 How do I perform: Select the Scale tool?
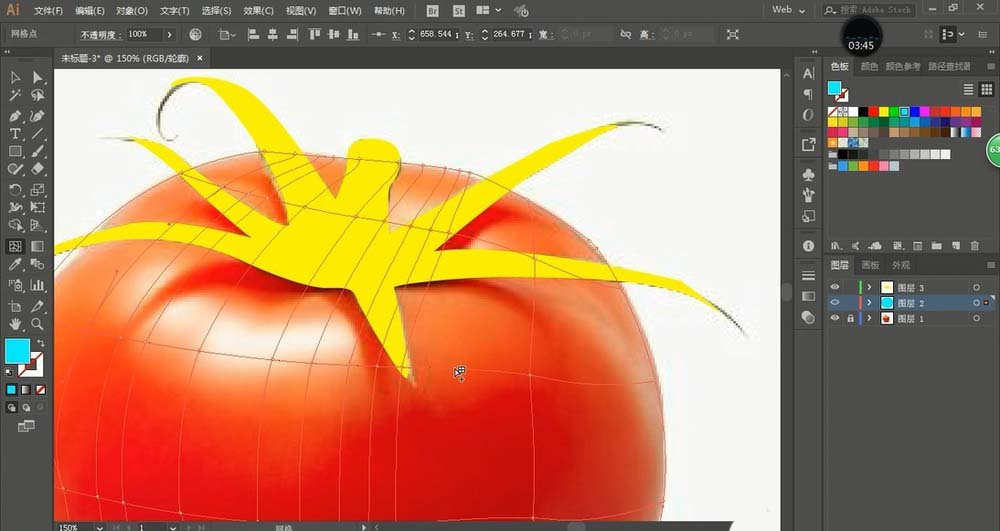[38, 190]
